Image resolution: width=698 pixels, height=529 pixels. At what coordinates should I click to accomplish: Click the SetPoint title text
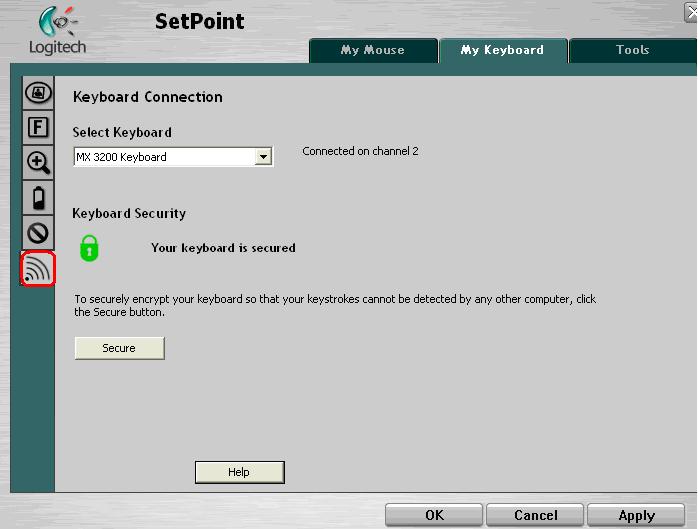(199, 21)
